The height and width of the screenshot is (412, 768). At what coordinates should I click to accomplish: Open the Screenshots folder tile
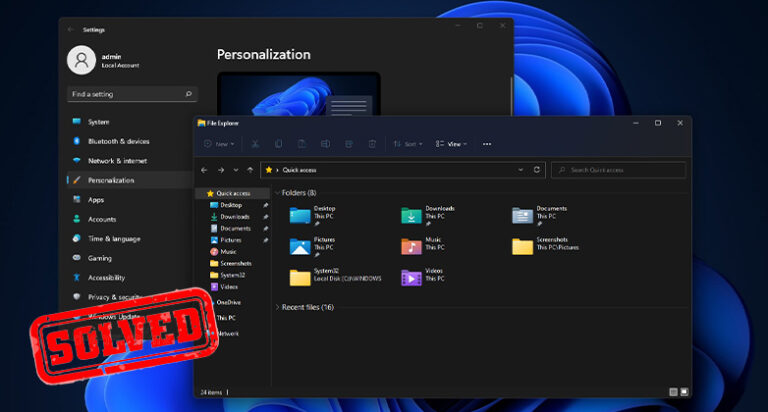point(546,246)
